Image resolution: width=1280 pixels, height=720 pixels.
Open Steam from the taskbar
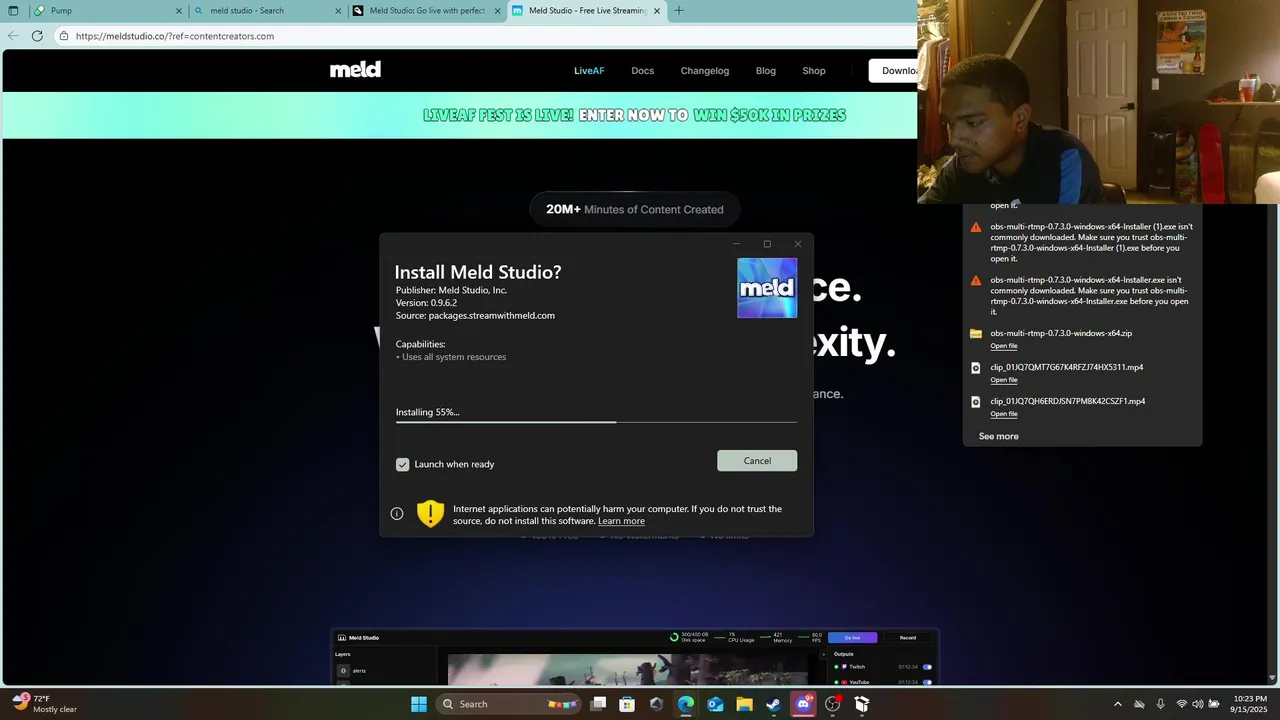pyautogui.click(x=773, y=704)
